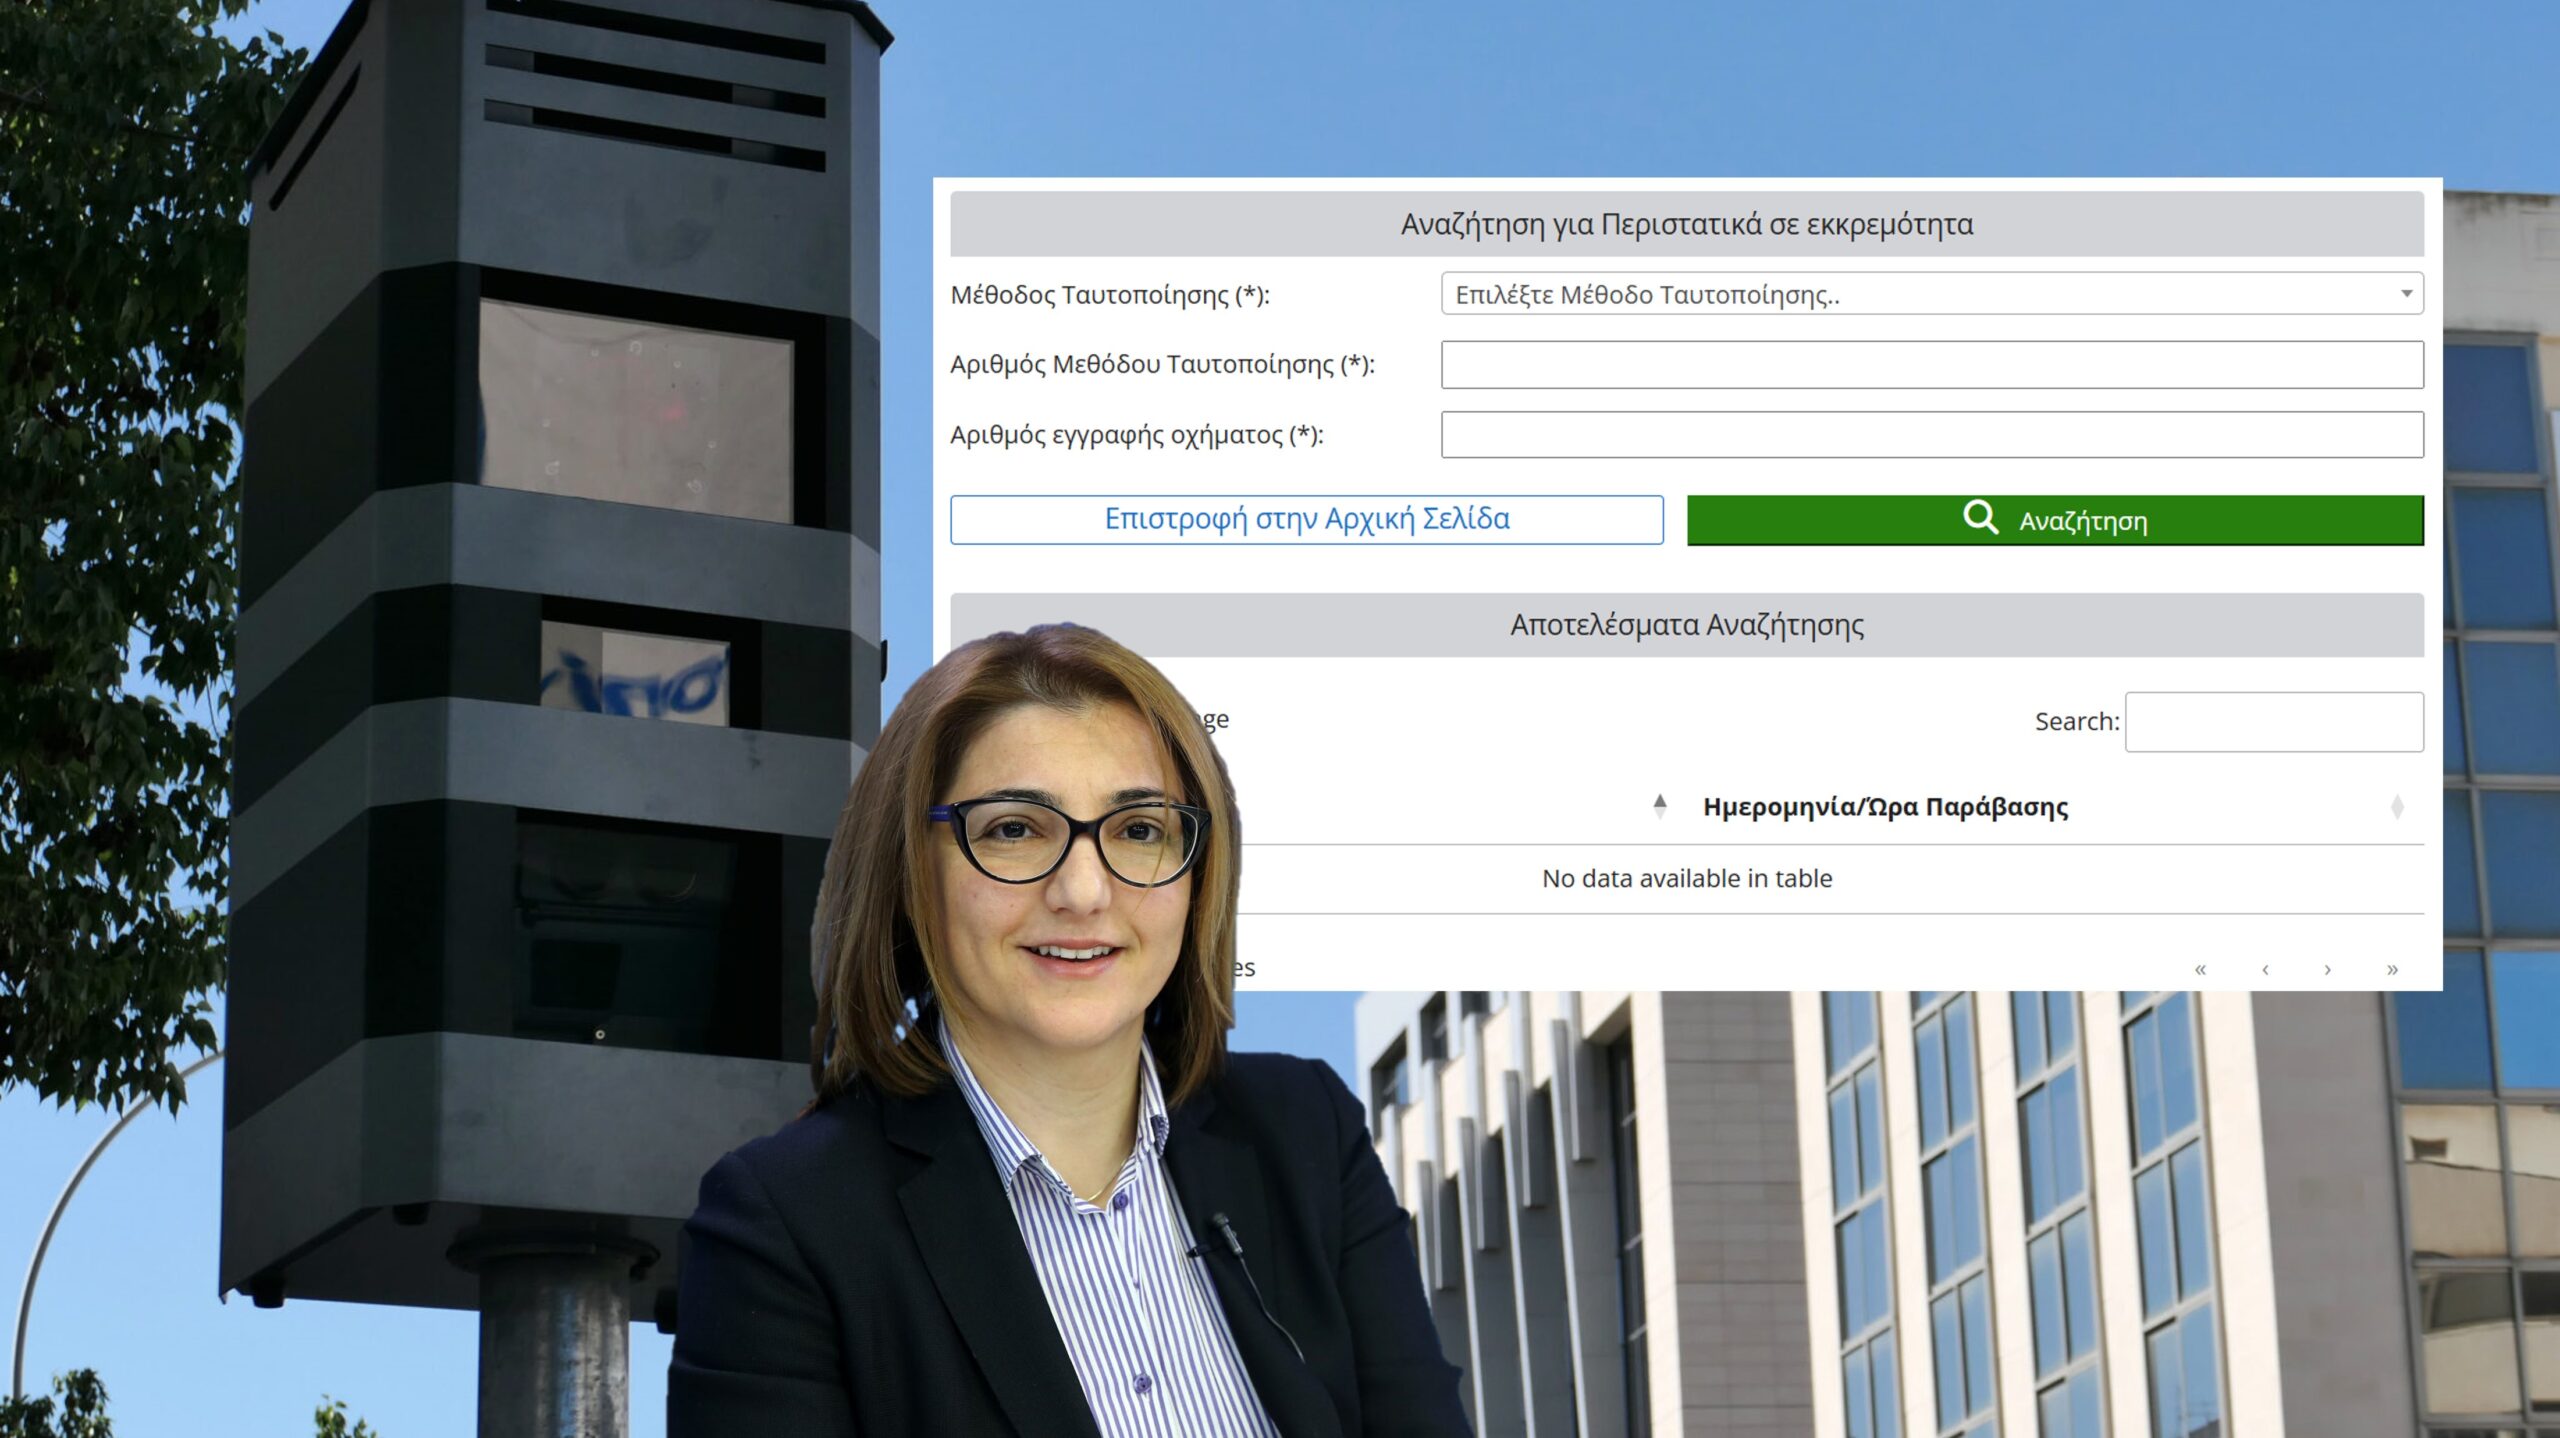Go to previous page with ‹ pagination button

2265,969
